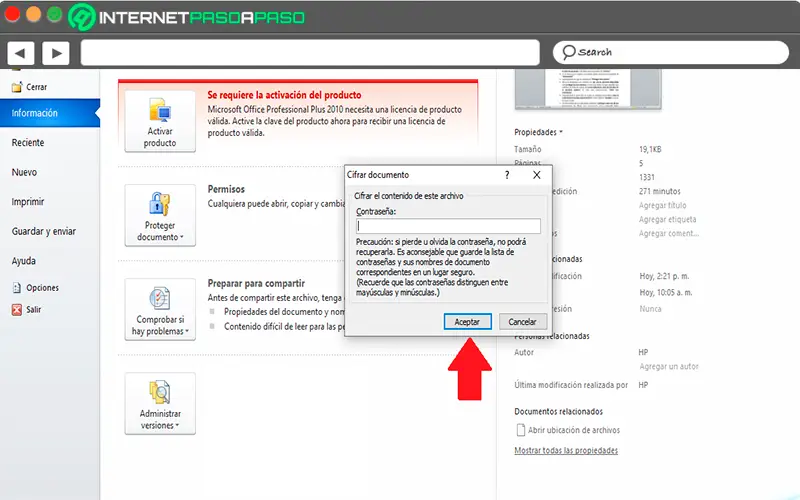Click Abrir ubicación de archivos link
The image size is (800, 500).
(573, 430)
